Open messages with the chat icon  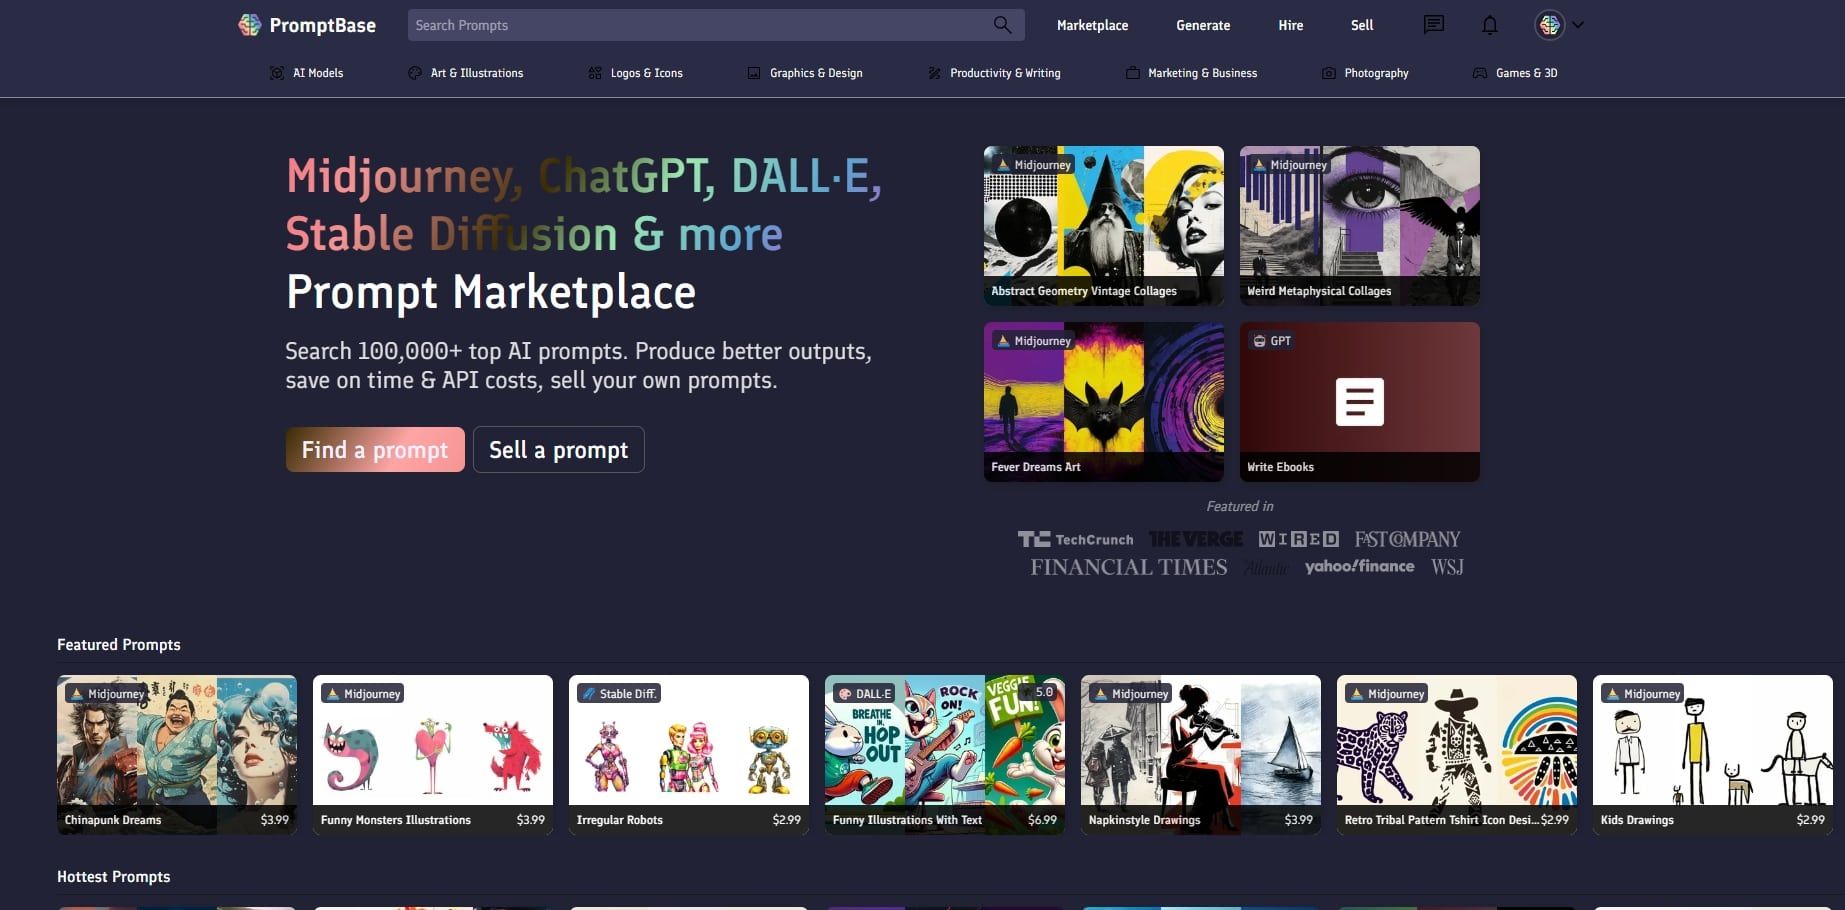(1433, 24)
